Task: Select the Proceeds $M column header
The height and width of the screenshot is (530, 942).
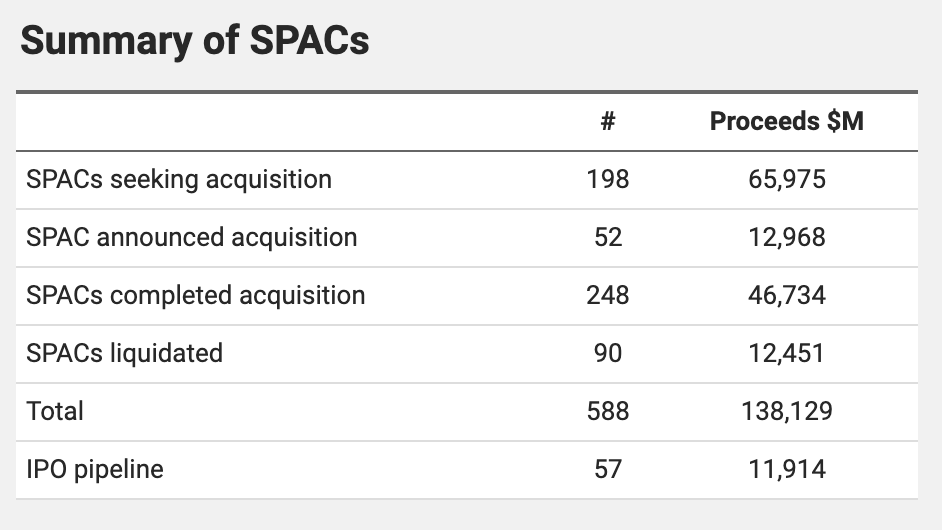Action: pos(786,122)
